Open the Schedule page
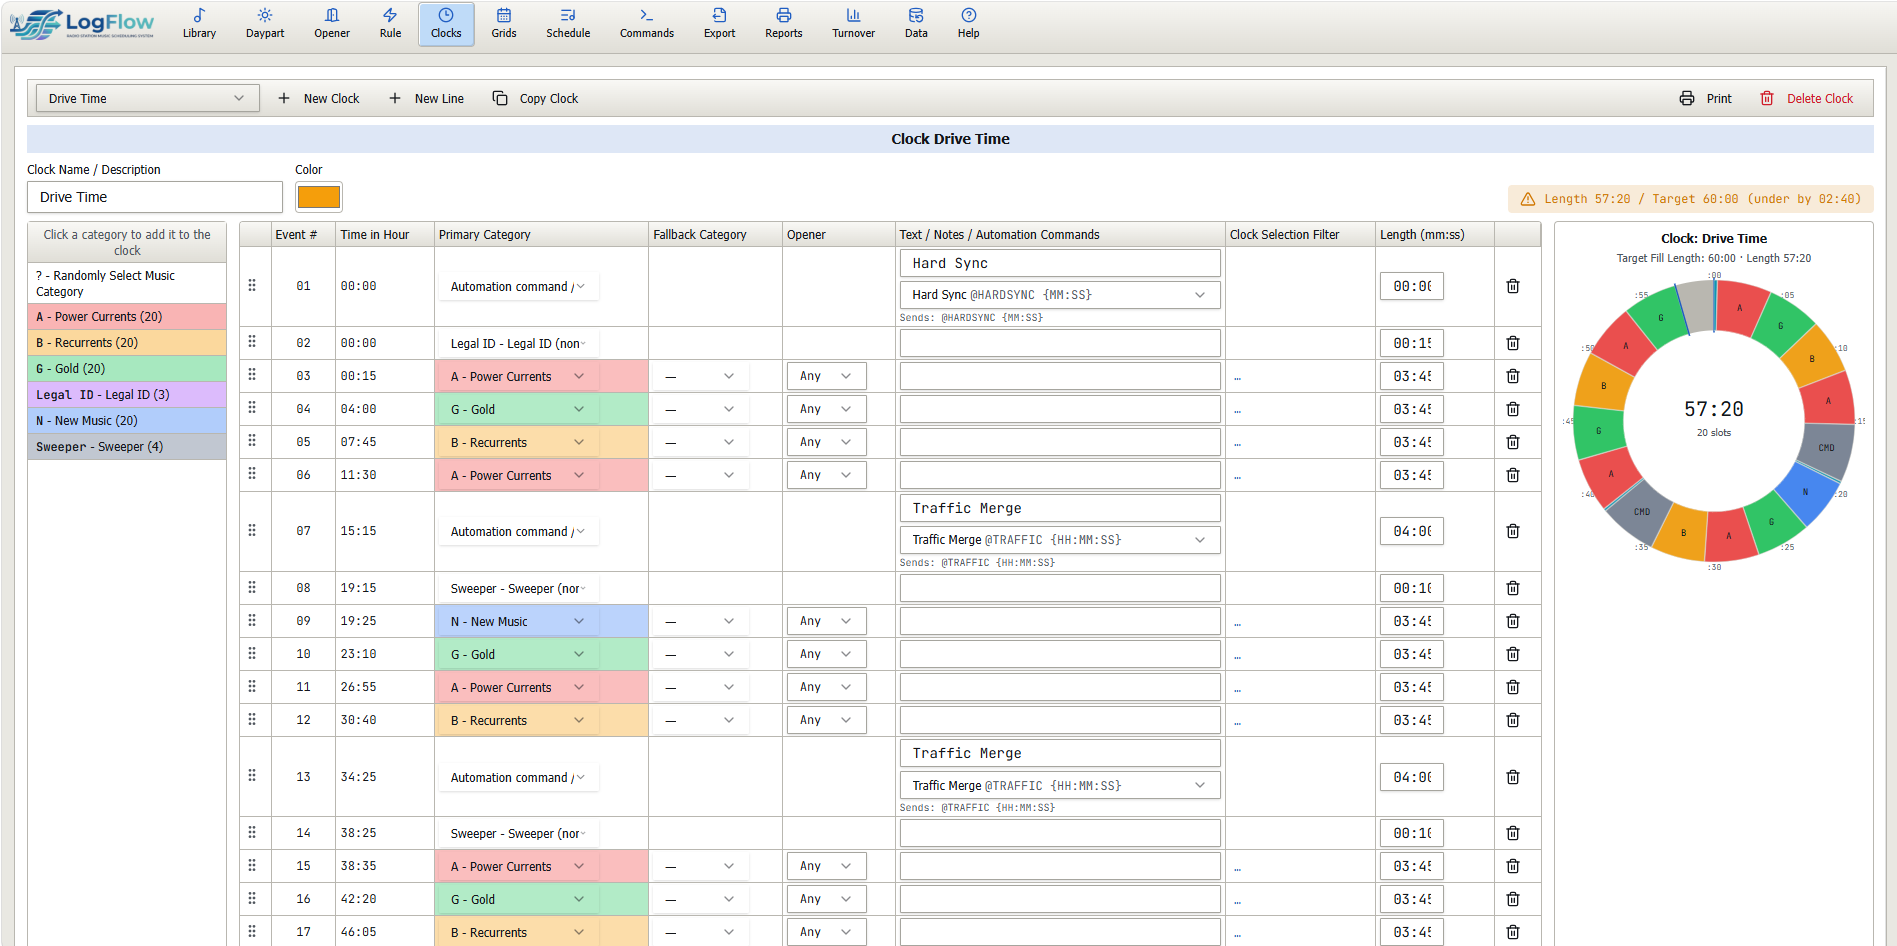1897x946 pixels. [568, 24]
